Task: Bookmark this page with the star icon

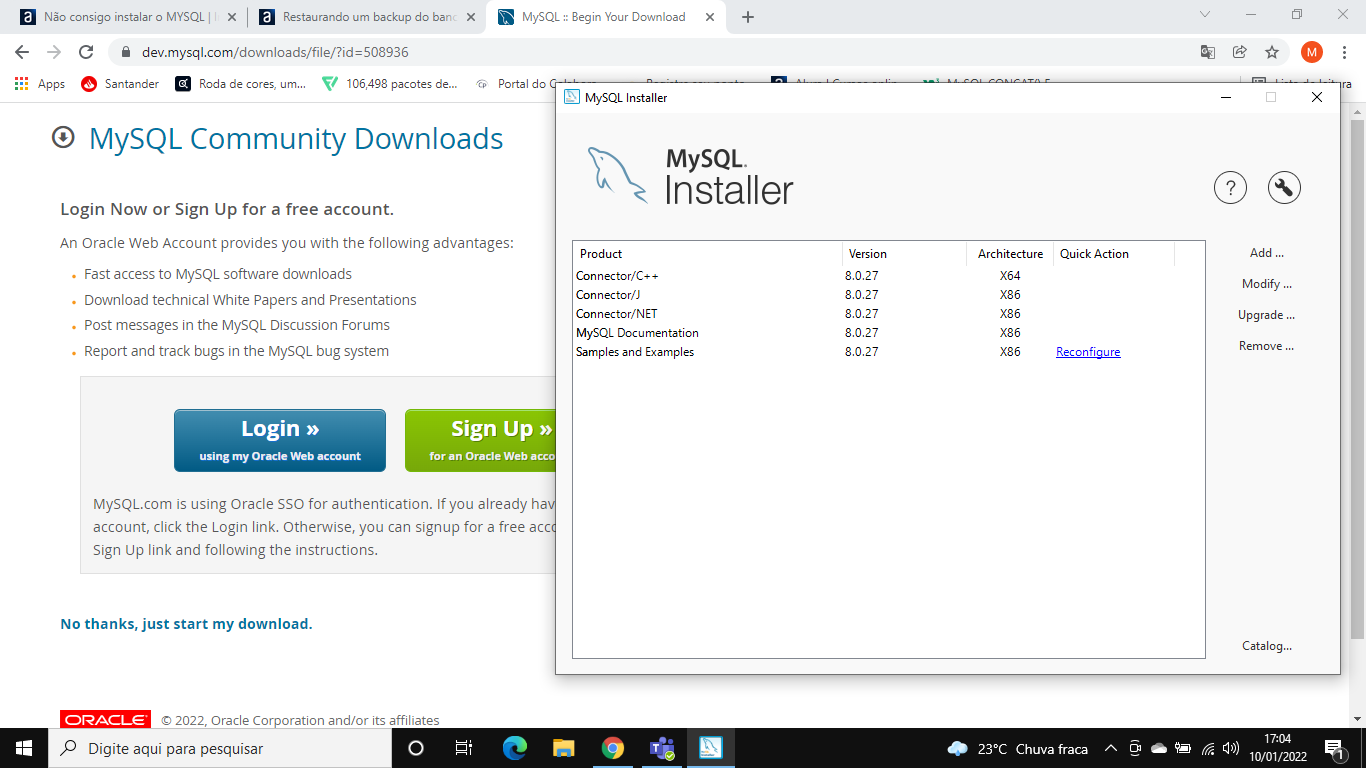Action: [1272, 52]
